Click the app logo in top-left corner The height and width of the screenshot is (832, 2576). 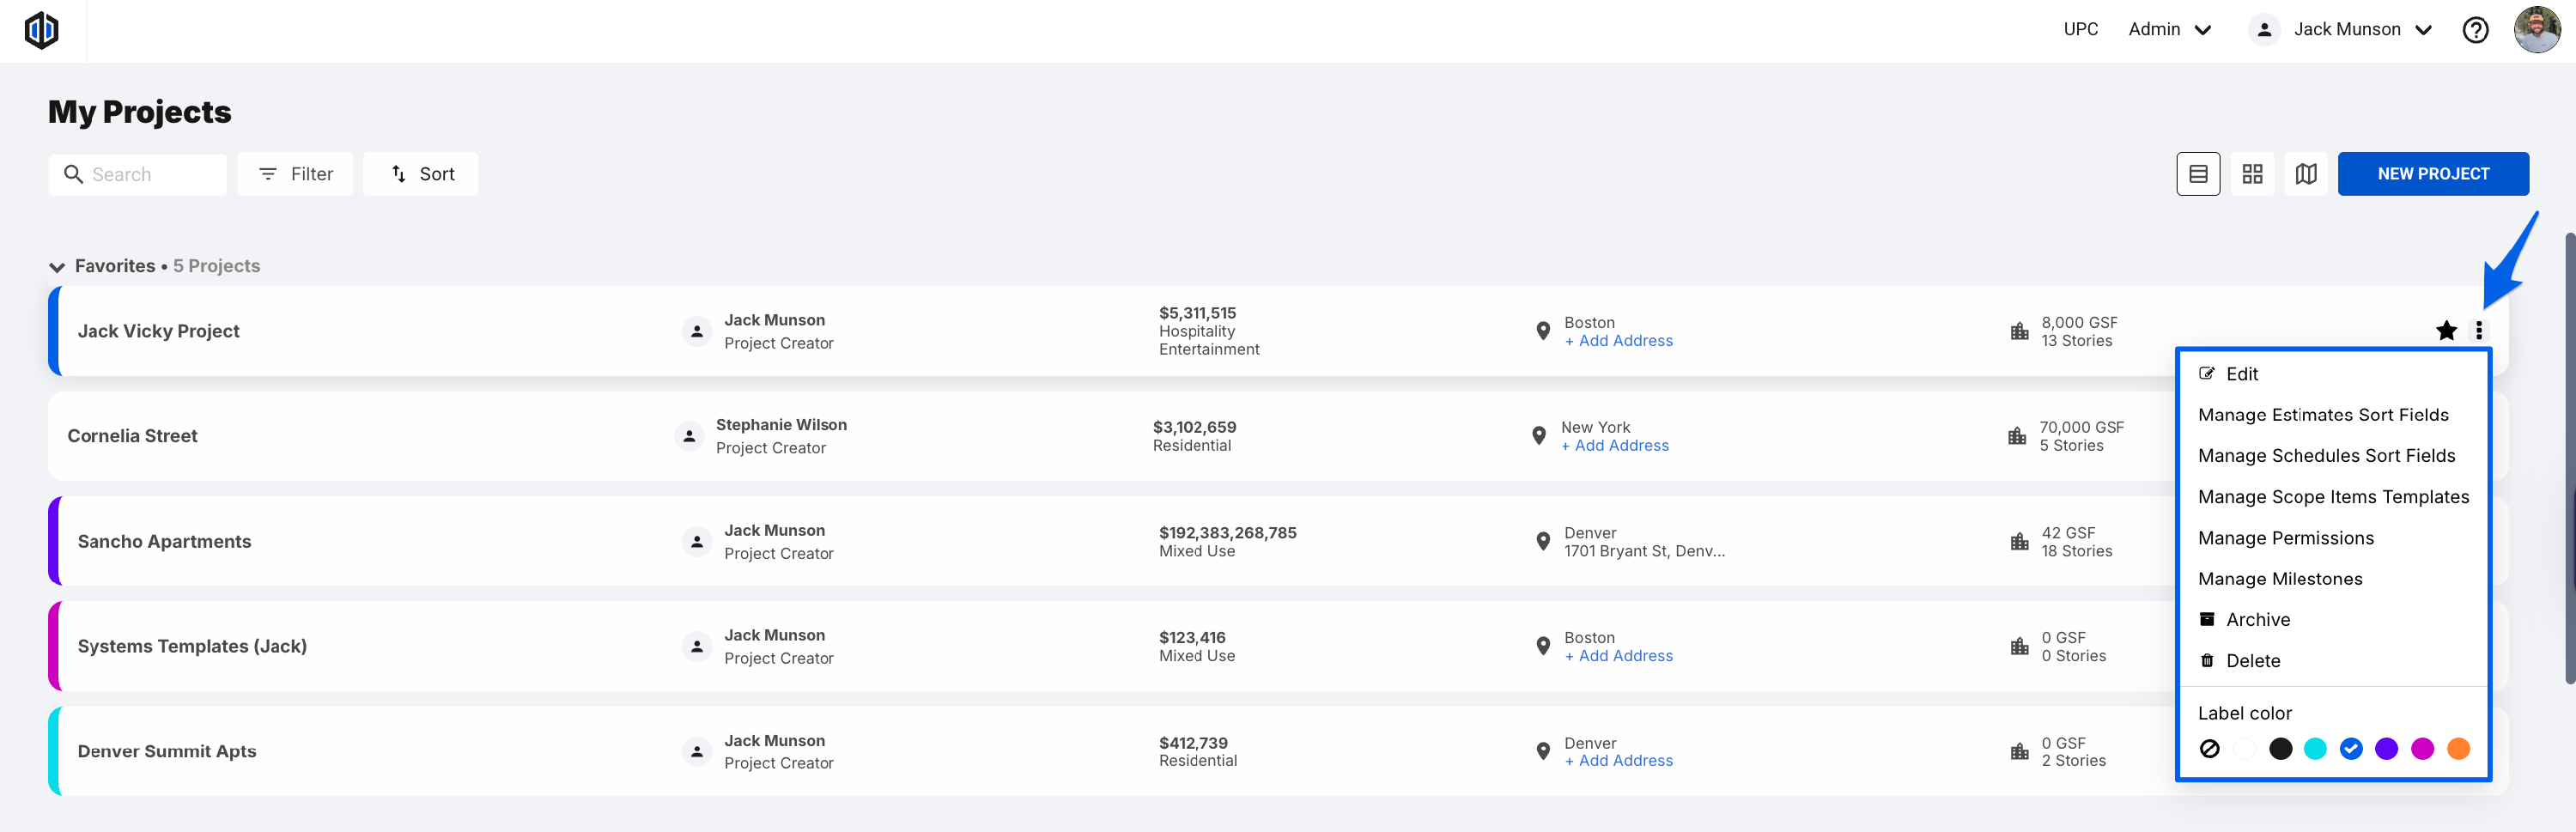pyautogui.click(x=42, y=30)
